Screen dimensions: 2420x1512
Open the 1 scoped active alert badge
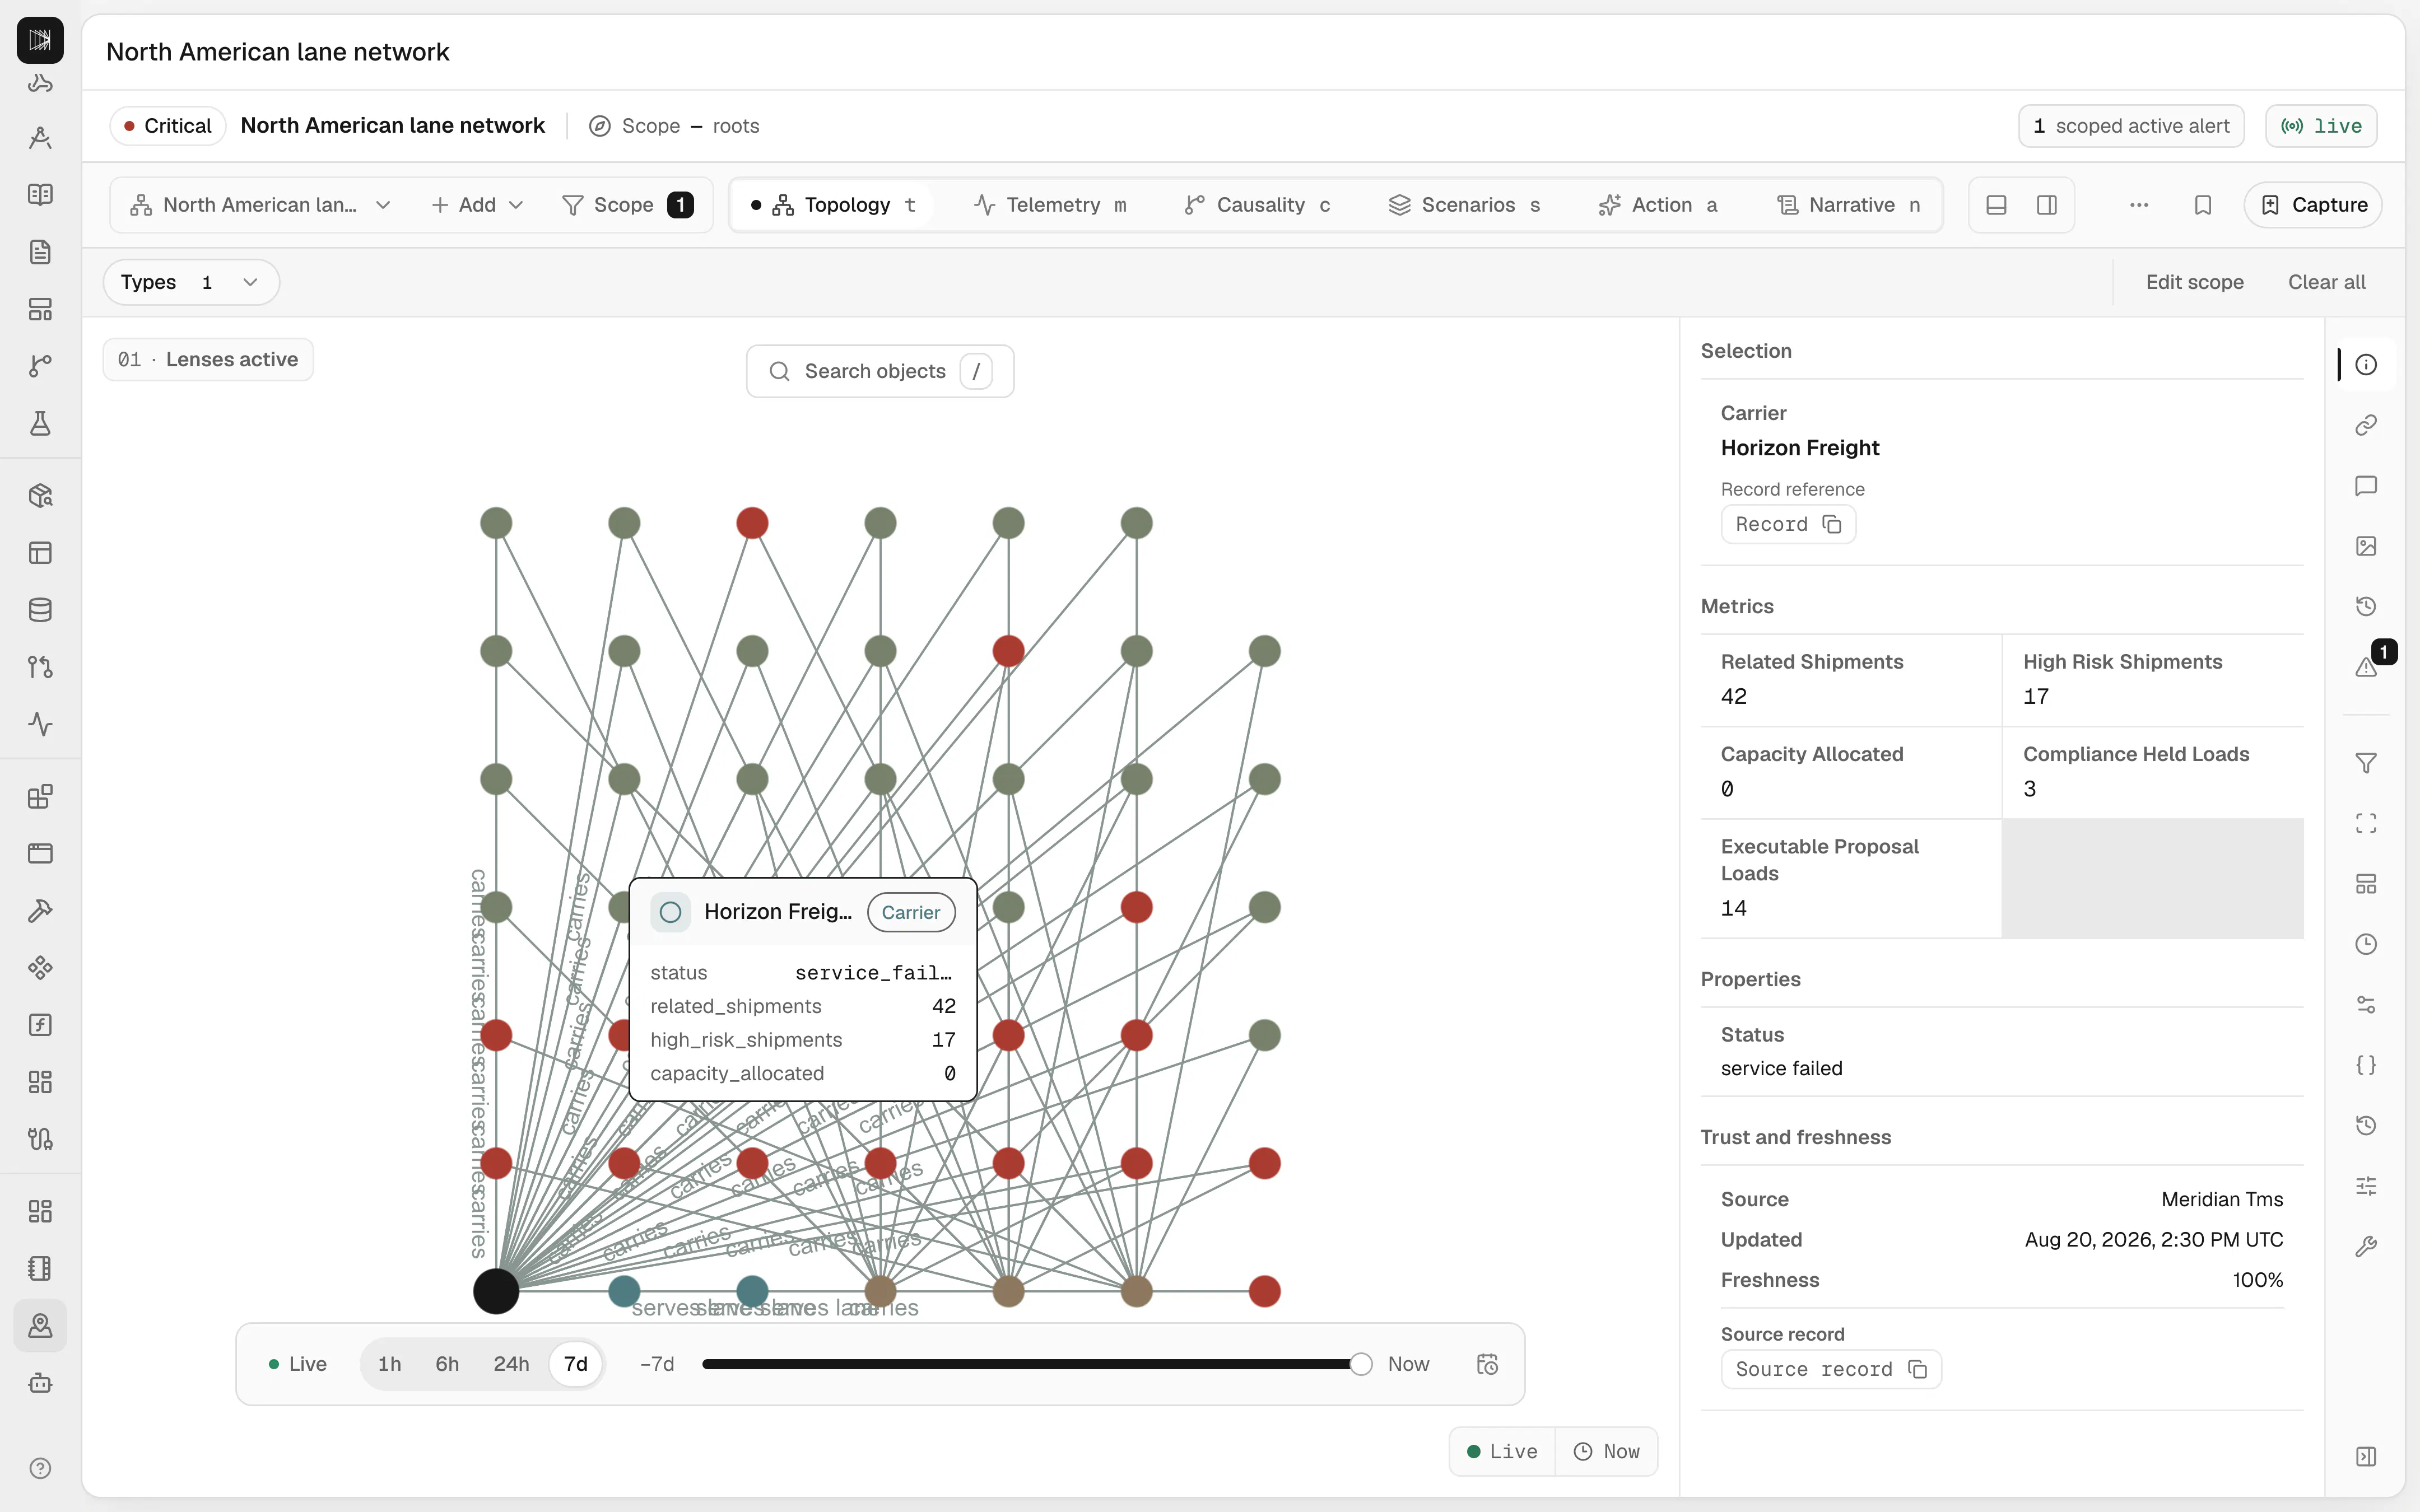(2131, 126)
